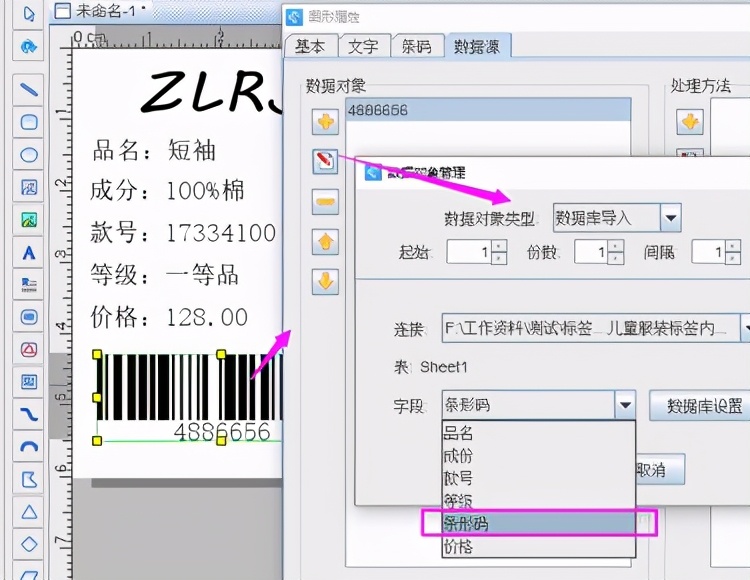Click the 数据库设置 button
This screenshot has width=750, height=580.
[702, 405]
